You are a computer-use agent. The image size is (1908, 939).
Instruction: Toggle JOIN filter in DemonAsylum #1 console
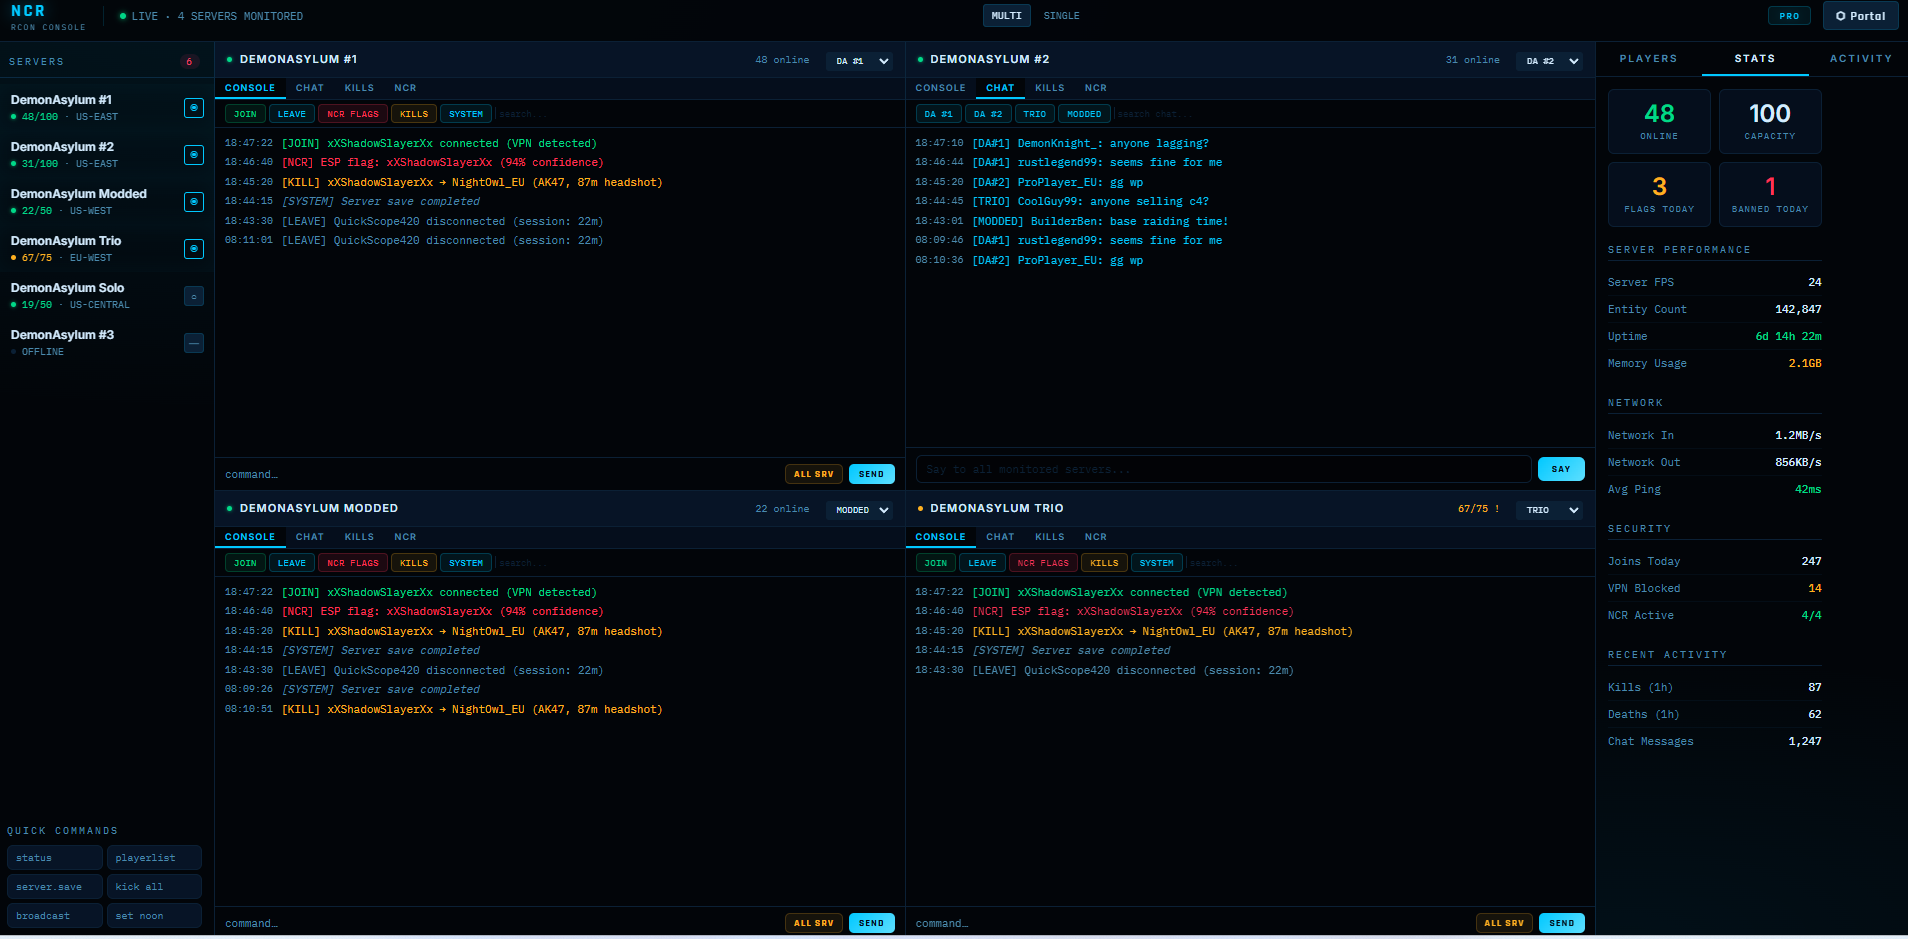point(245,114)
